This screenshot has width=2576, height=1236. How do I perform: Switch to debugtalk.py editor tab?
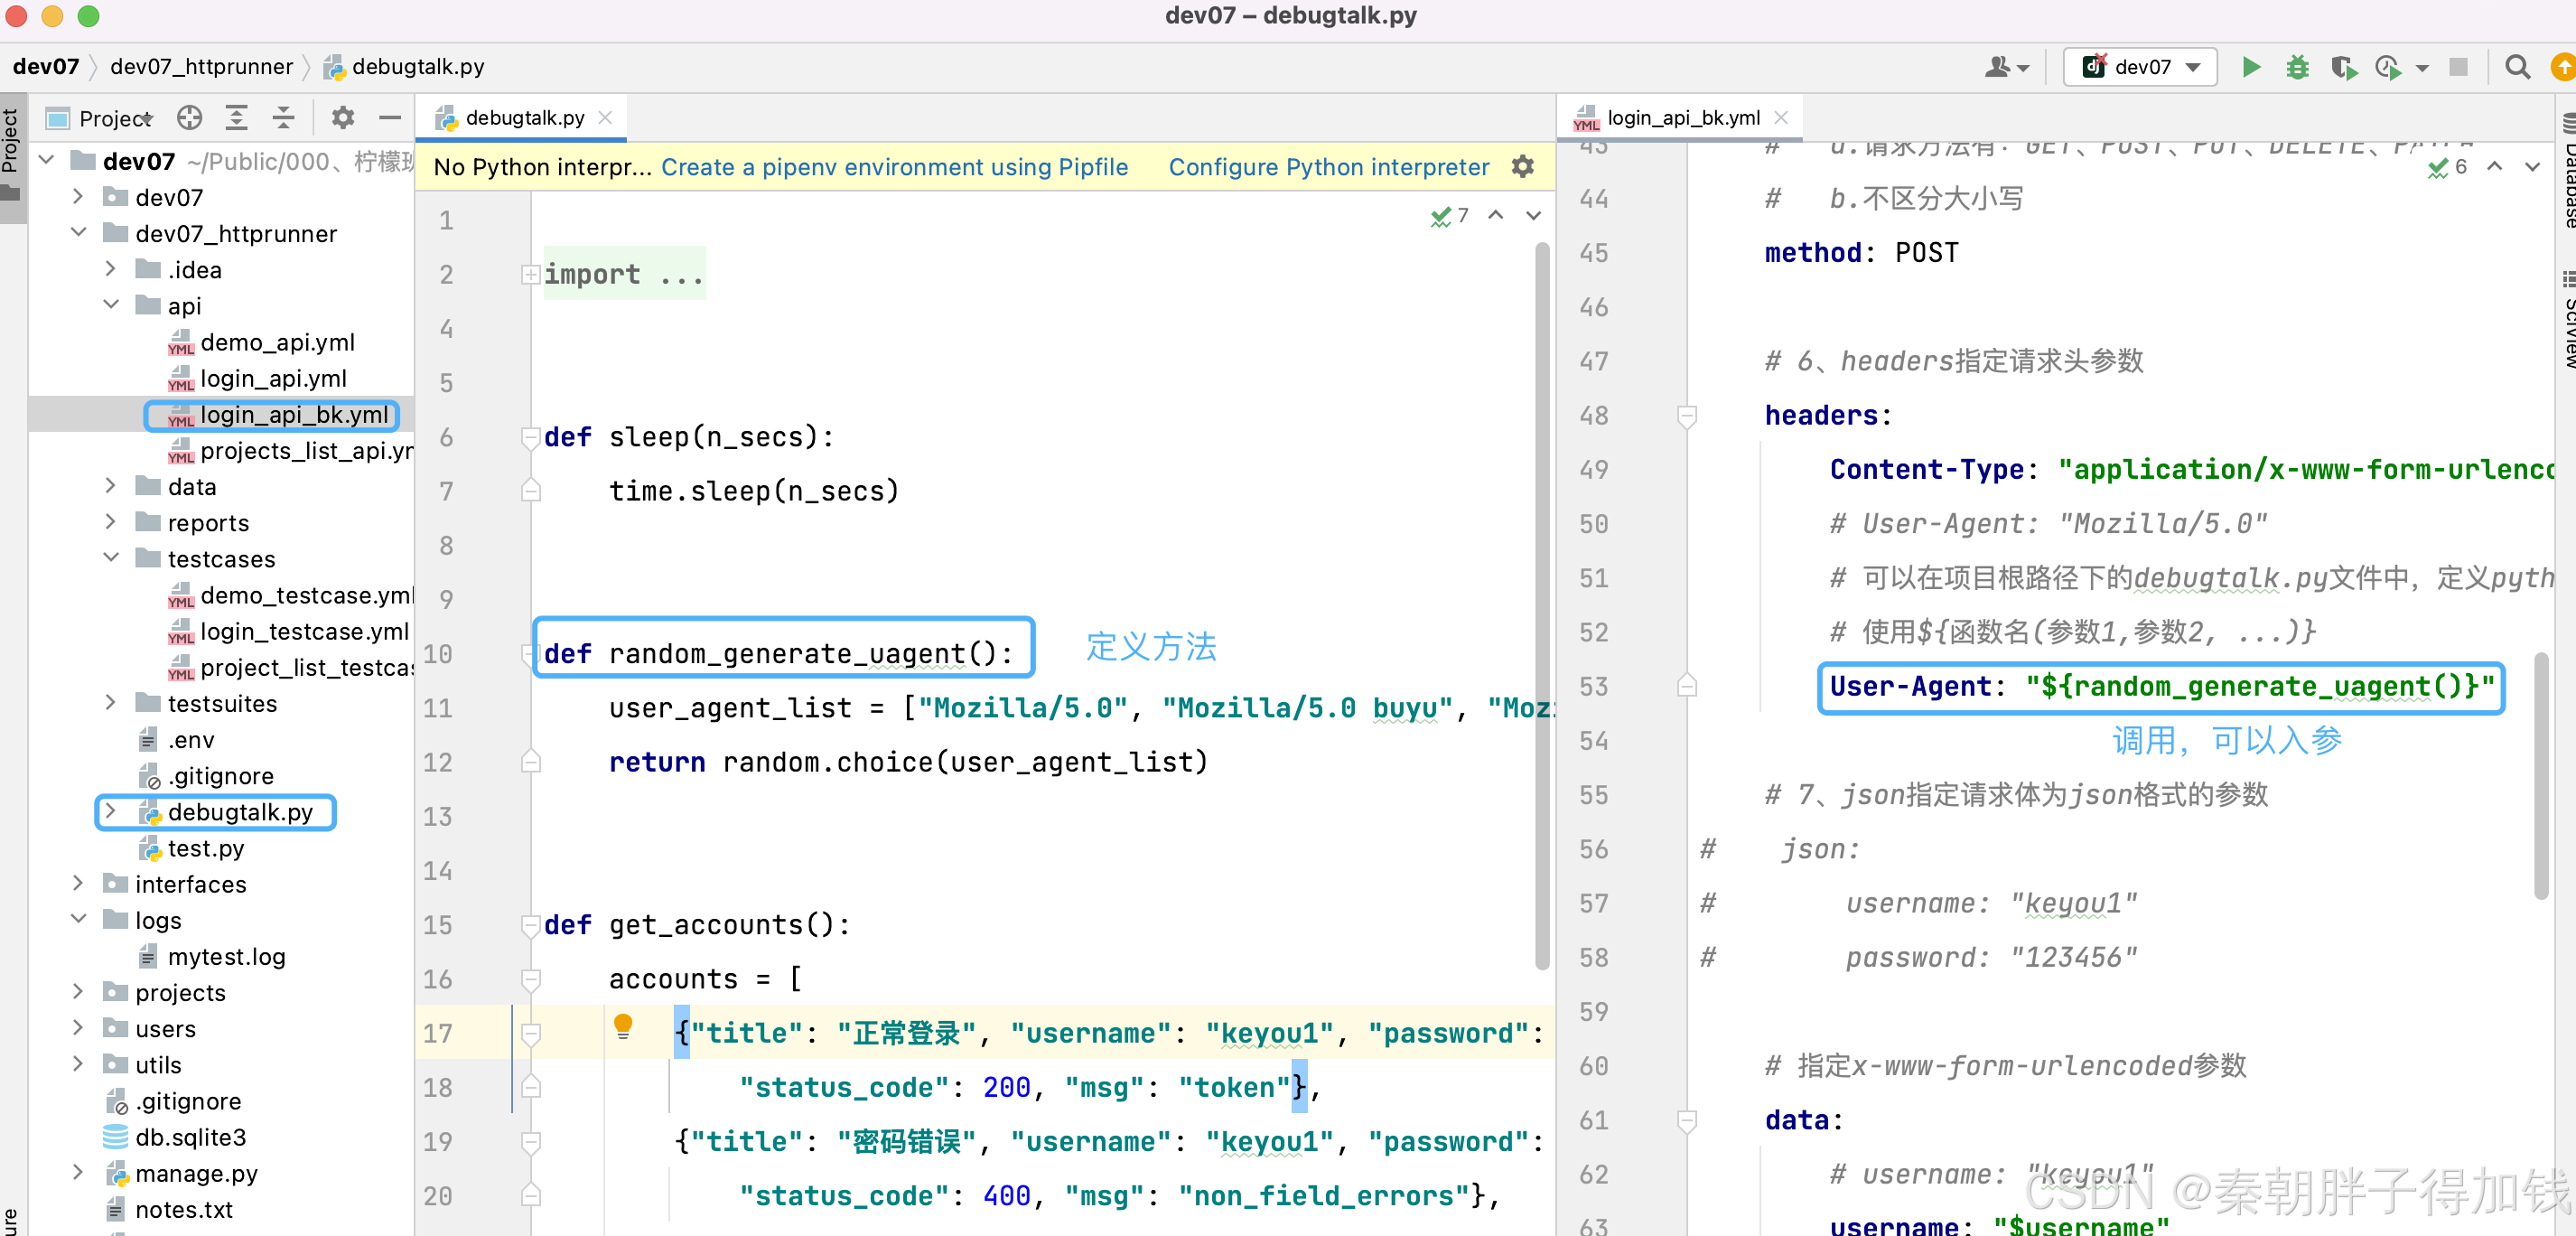(524, 118)
